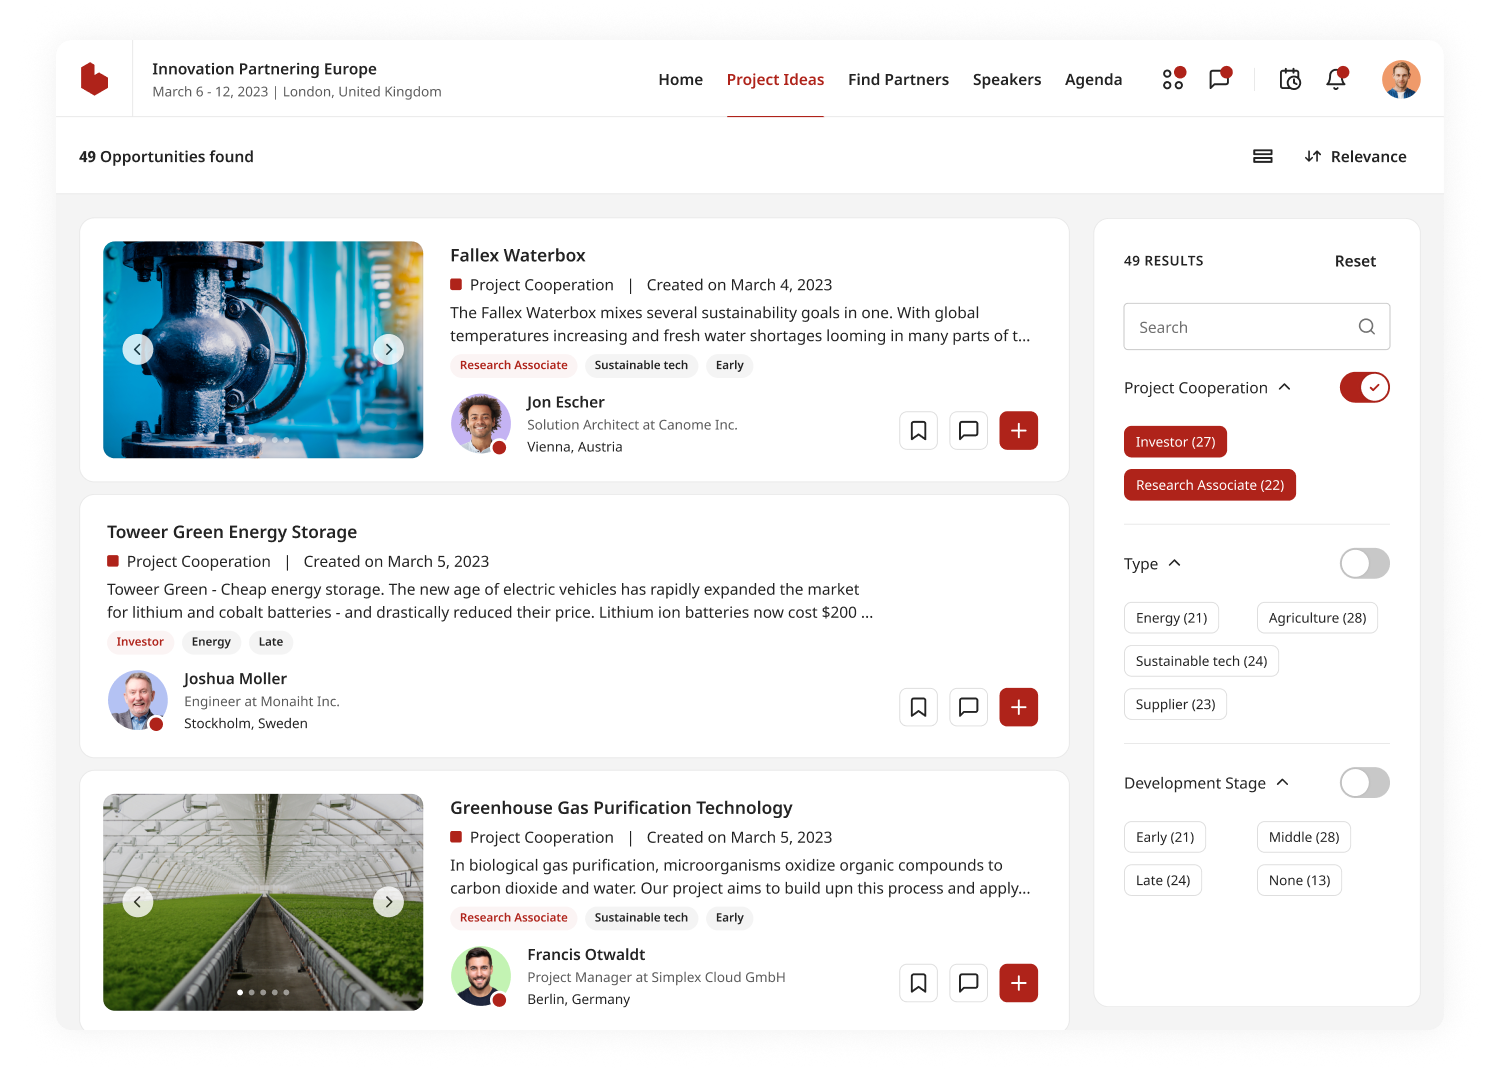Screen dimensions: 1500x1070
Task: Open the Agenda tab
Action: click(x=1094, y=79)
